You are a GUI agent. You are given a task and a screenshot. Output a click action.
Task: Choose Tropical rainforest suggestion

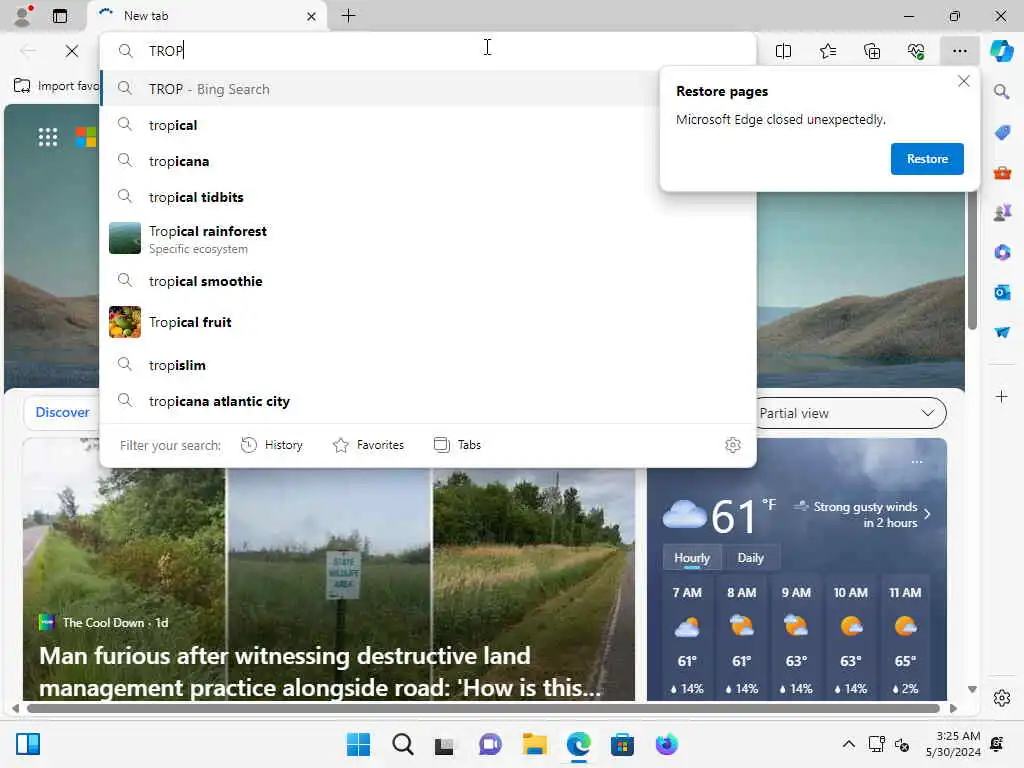pos(428,239)
